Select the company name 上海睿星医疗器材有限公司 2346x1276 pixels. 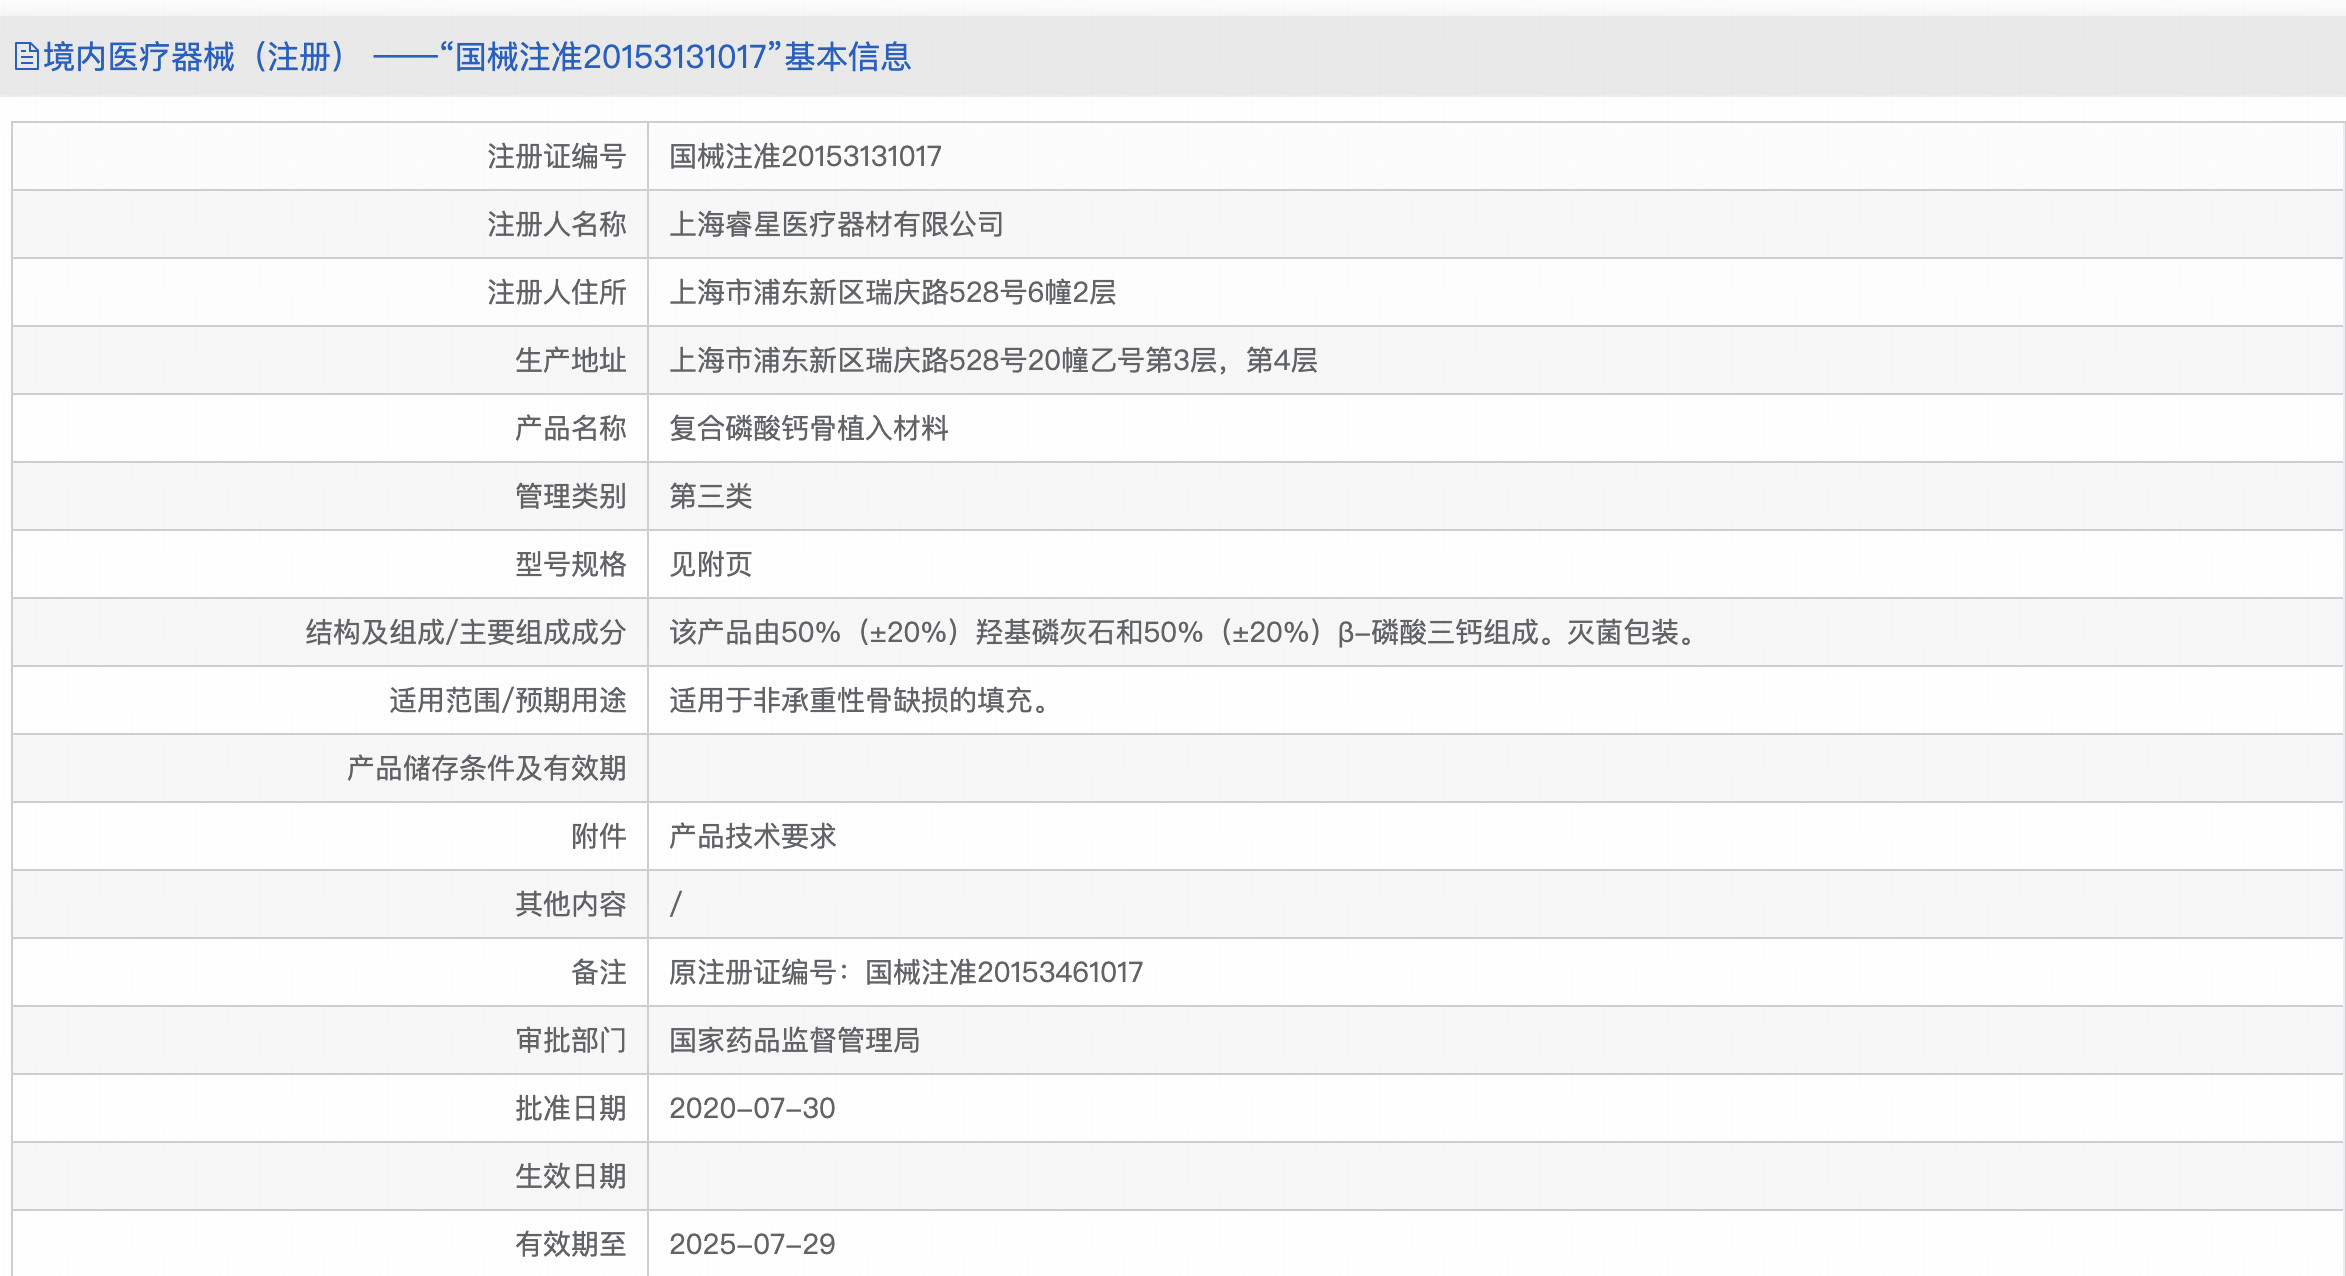[x=838, y=224]
